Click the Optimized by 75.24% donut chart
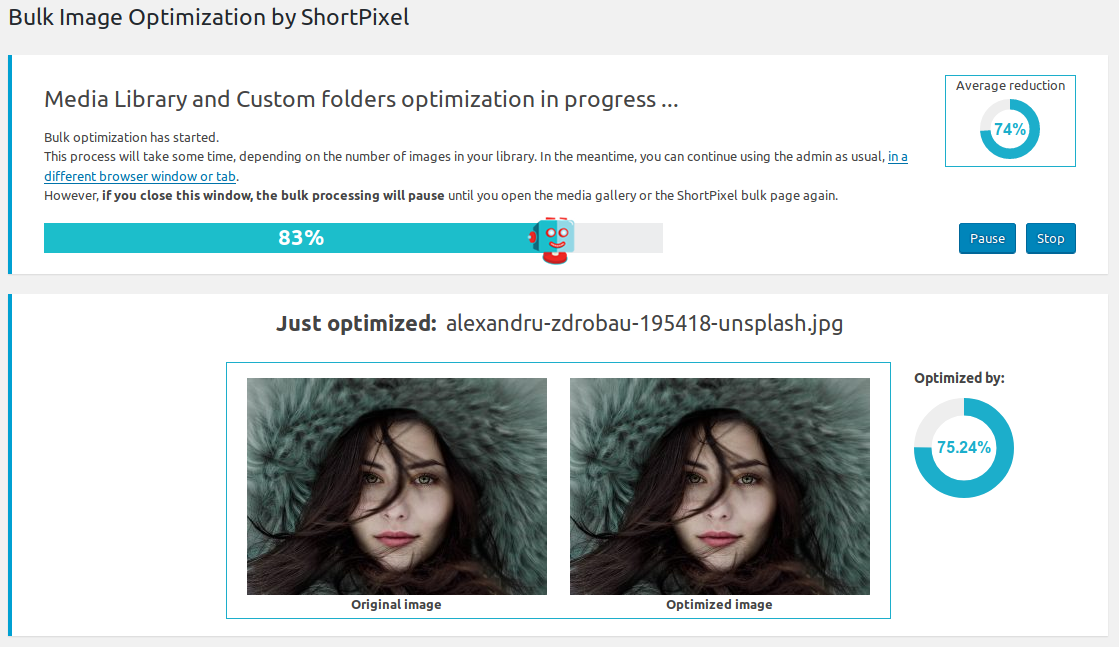The width and height of the screenshot is (1119, 647). pyautogui.click(x=963, y=448)
